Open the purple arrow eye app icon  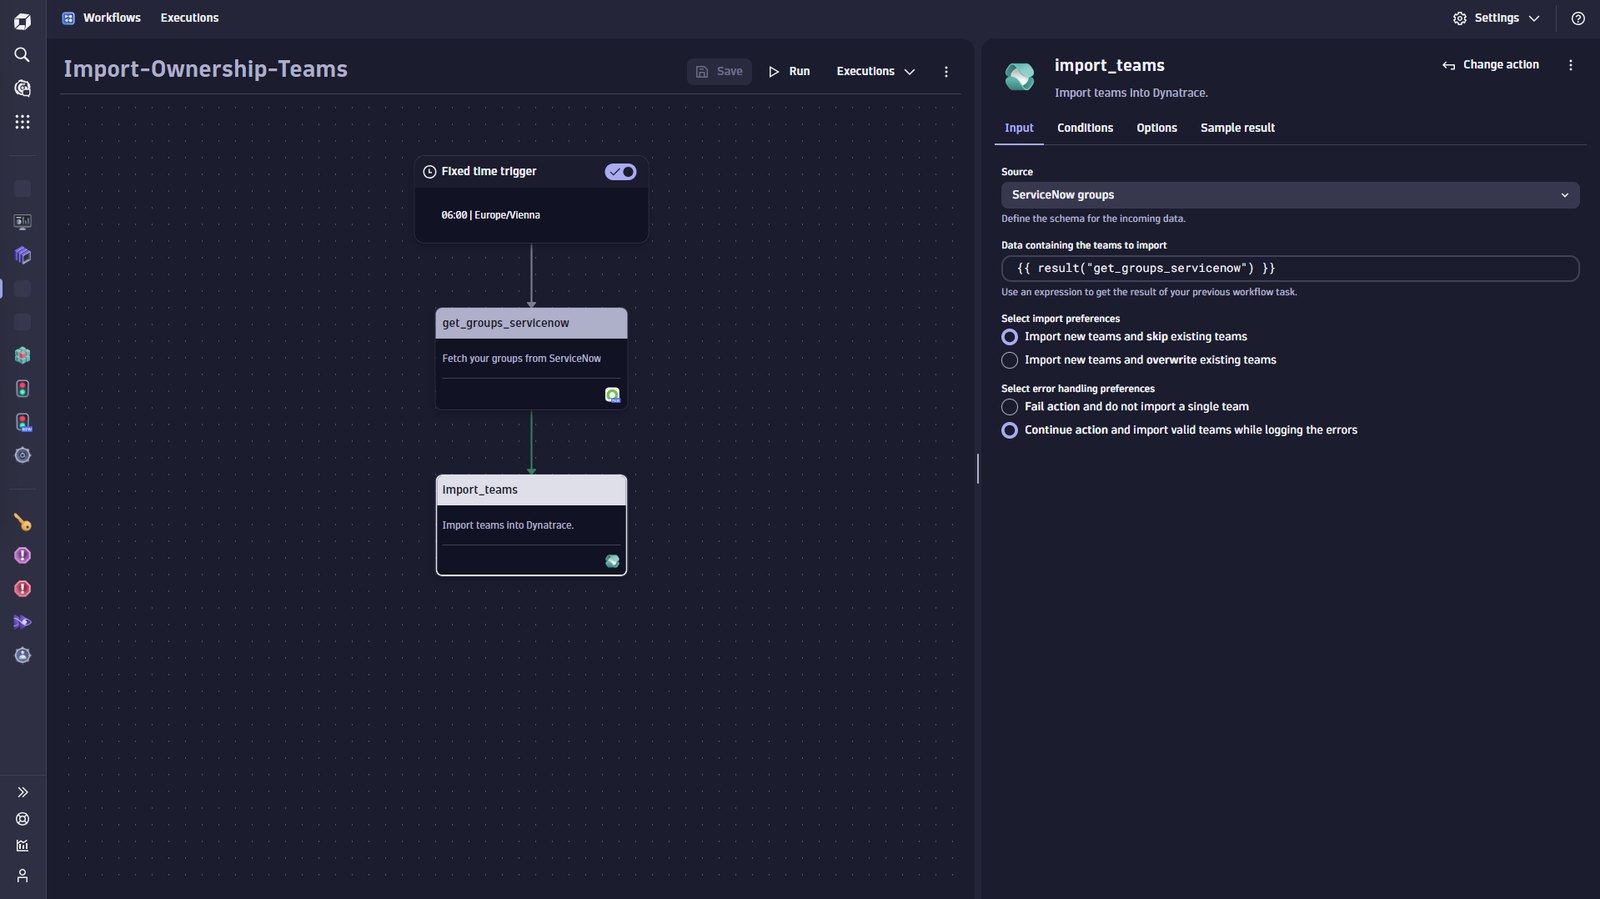click(22, 622)
